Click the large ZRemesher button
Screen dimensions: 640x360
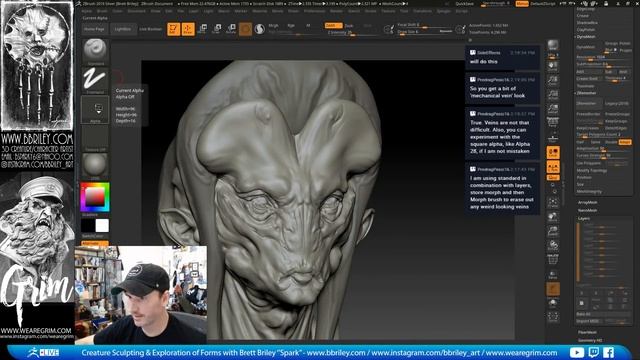[x=589, y=104]
